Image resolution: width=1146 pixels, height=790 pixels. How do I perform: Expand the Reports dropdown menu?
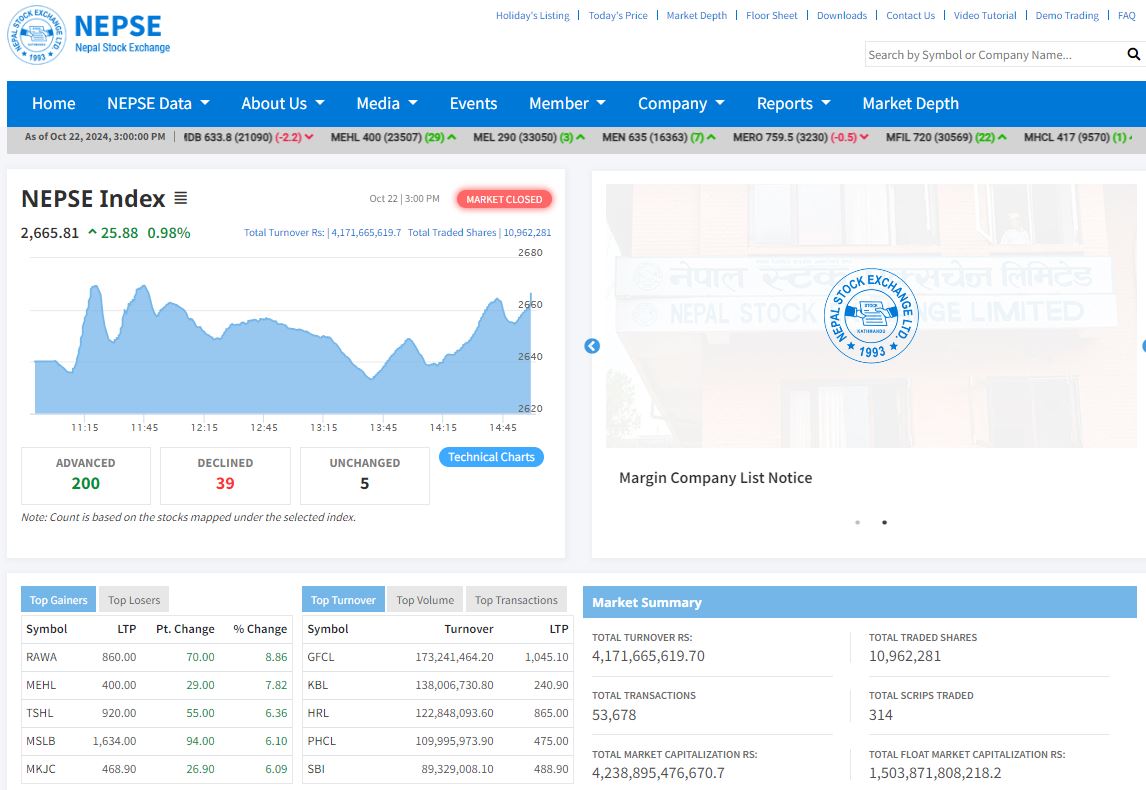(x=794, y=104)
